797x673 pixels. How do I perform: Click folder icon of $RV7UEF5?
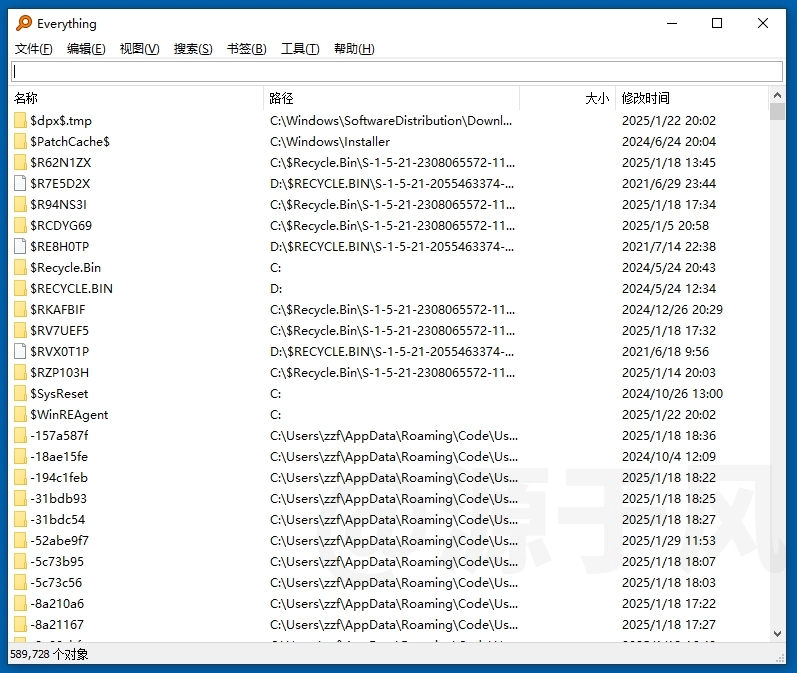[x=20, y=331]
